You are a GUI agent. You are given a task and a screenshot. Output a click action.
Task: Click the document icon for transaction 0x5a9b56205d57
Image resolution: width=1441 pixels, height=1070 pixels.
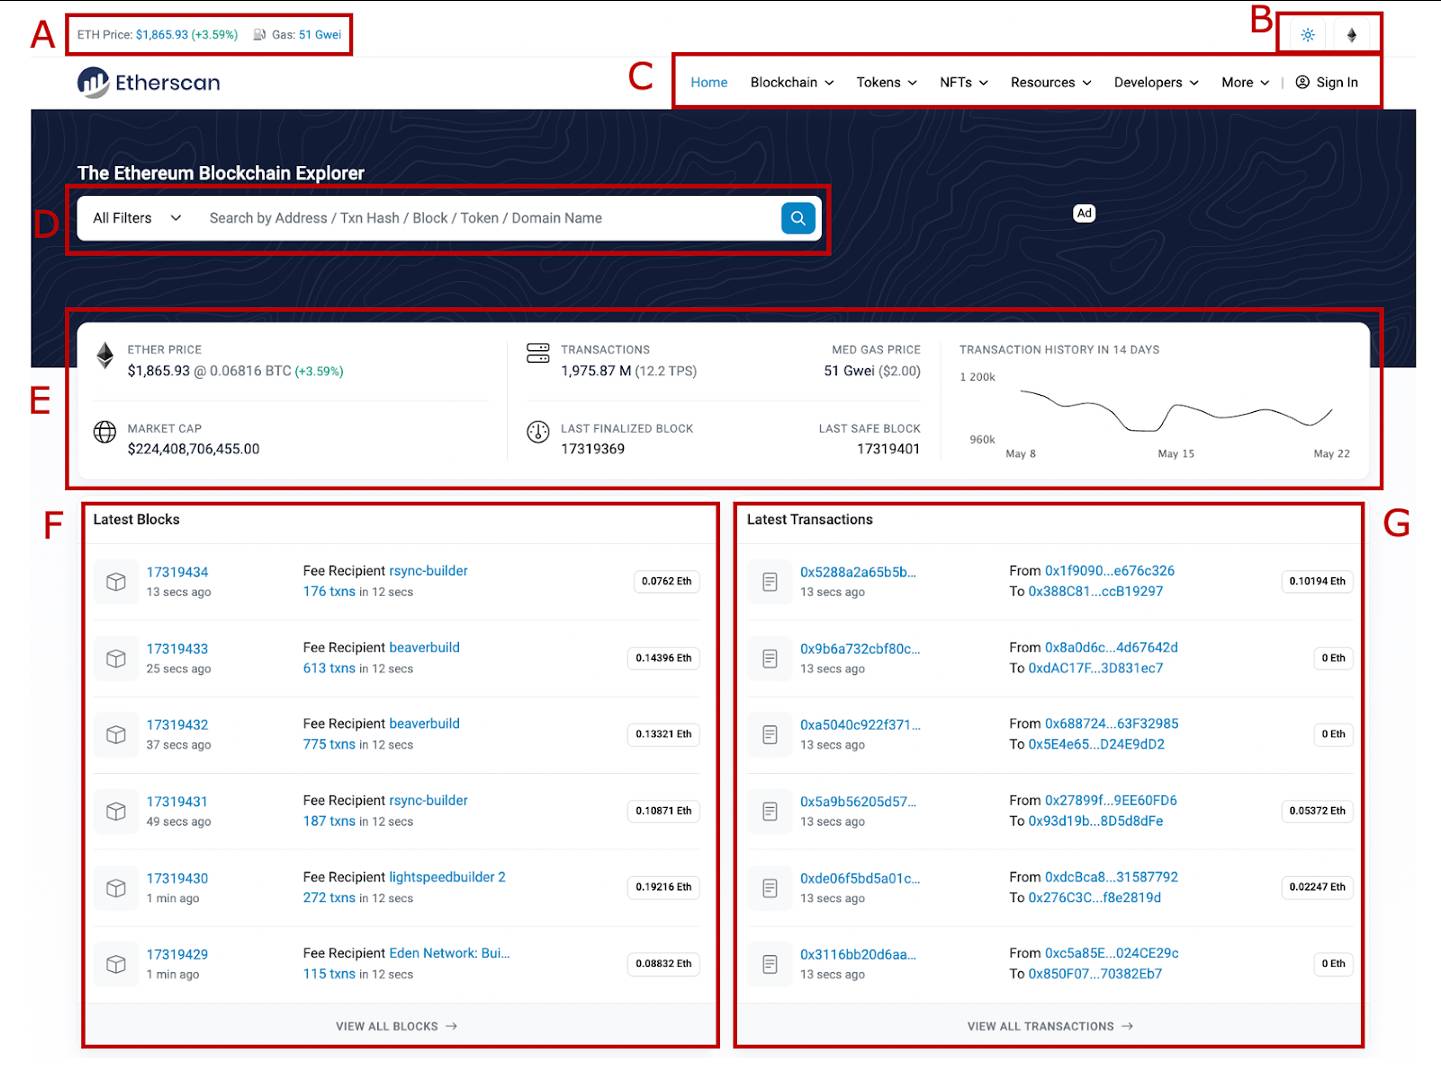tap(770, 811)
